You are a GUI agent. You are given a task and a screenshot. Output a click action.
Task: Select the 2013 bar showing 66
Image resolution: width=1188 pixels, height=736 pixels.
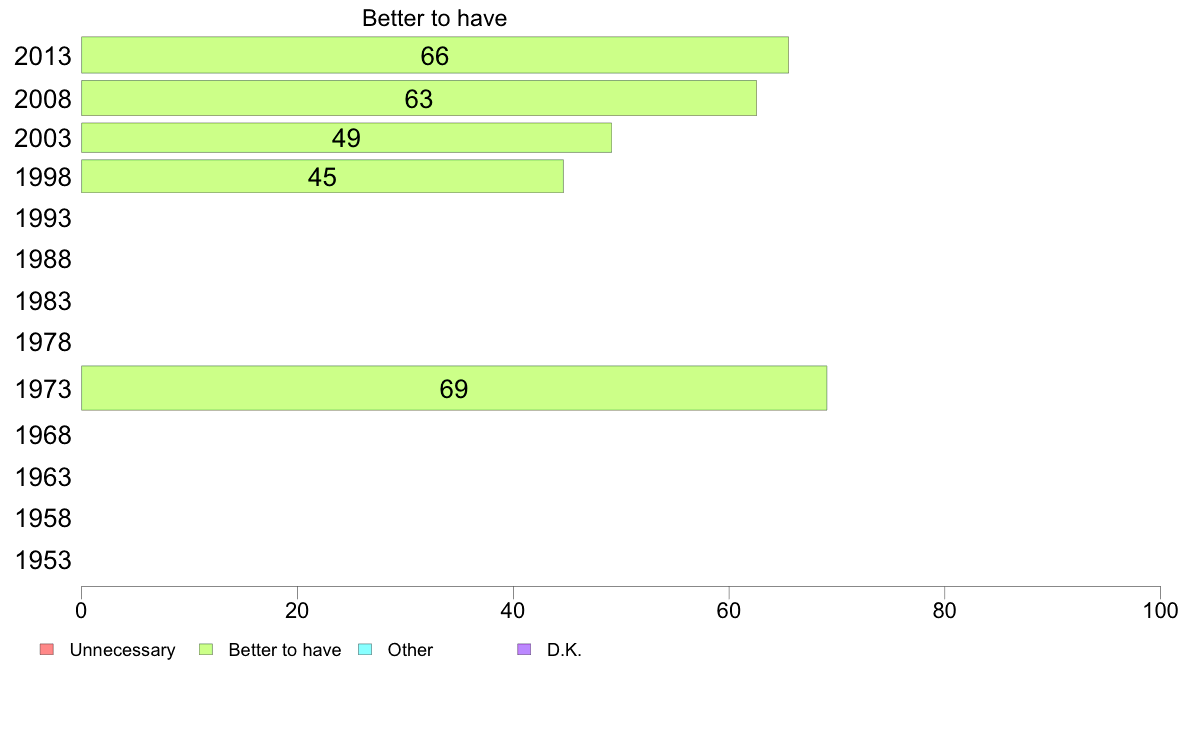click(435, 55)
